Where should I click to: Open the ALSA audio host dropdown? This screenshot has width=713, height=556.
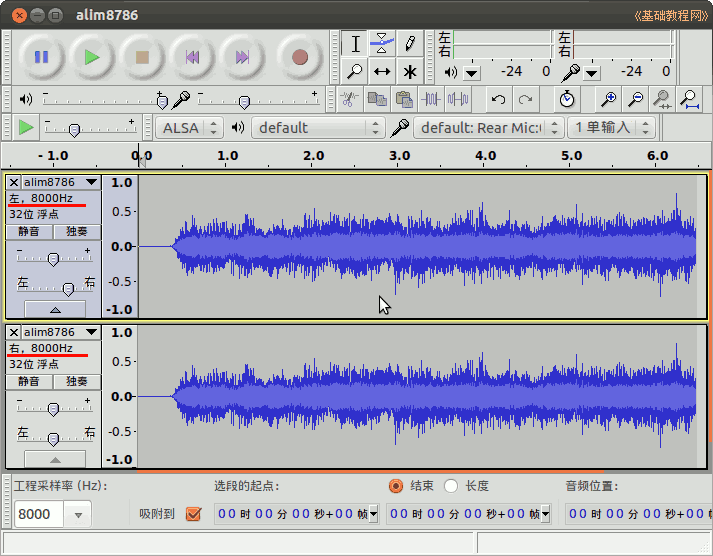tap(190, 128)
